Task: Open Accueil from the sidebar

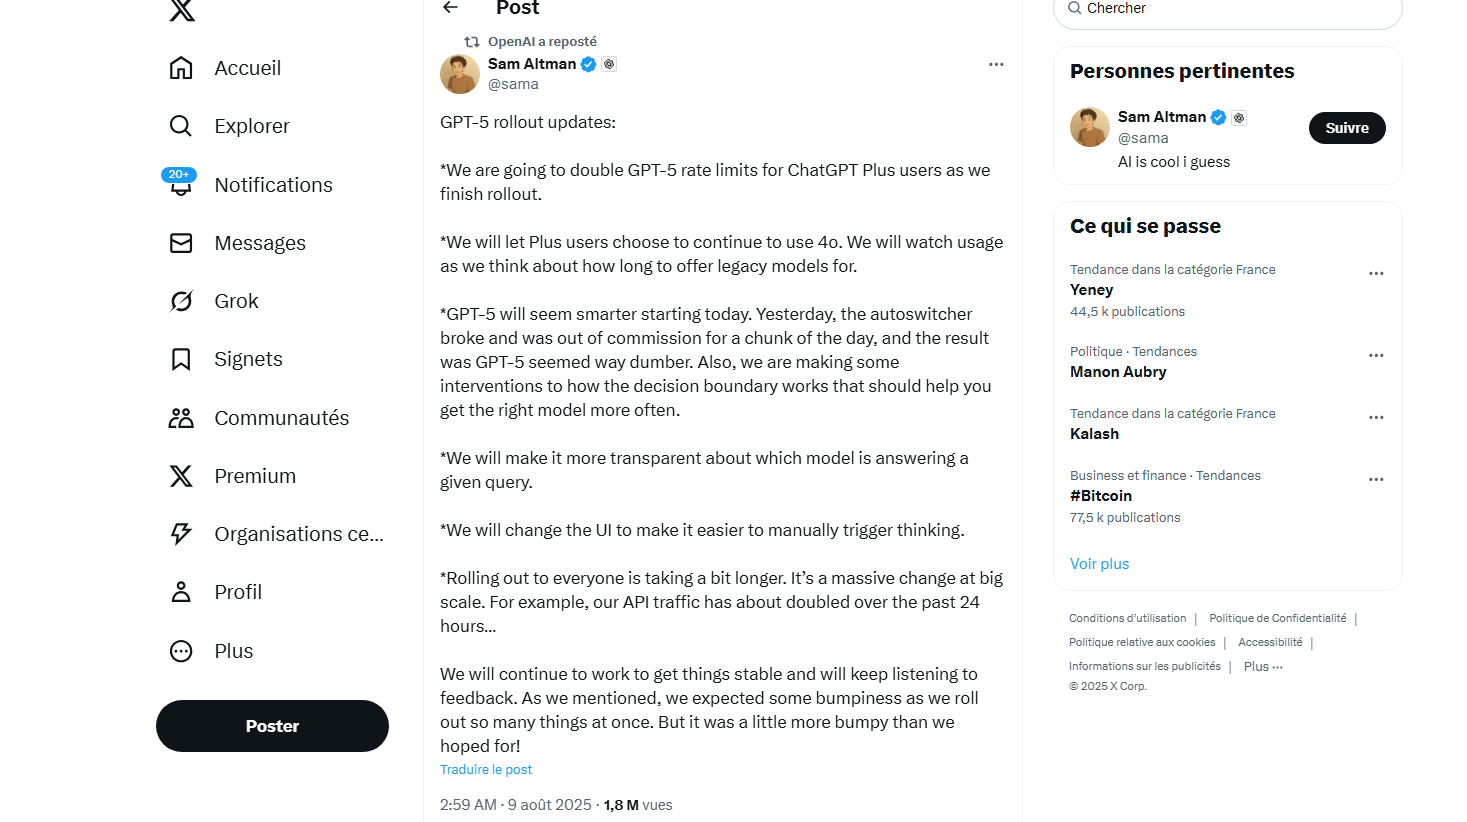Action: click(247, 67)
